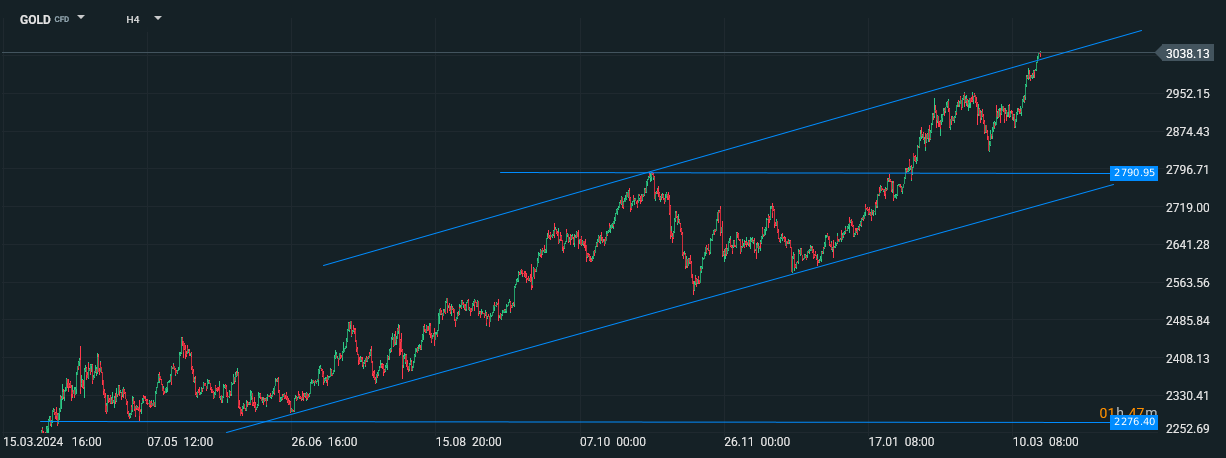Image resolution: width=1226 pixels, height=458 pixels.
Task: Click the 2719.00 price axis label
Action: point(1189,207)
